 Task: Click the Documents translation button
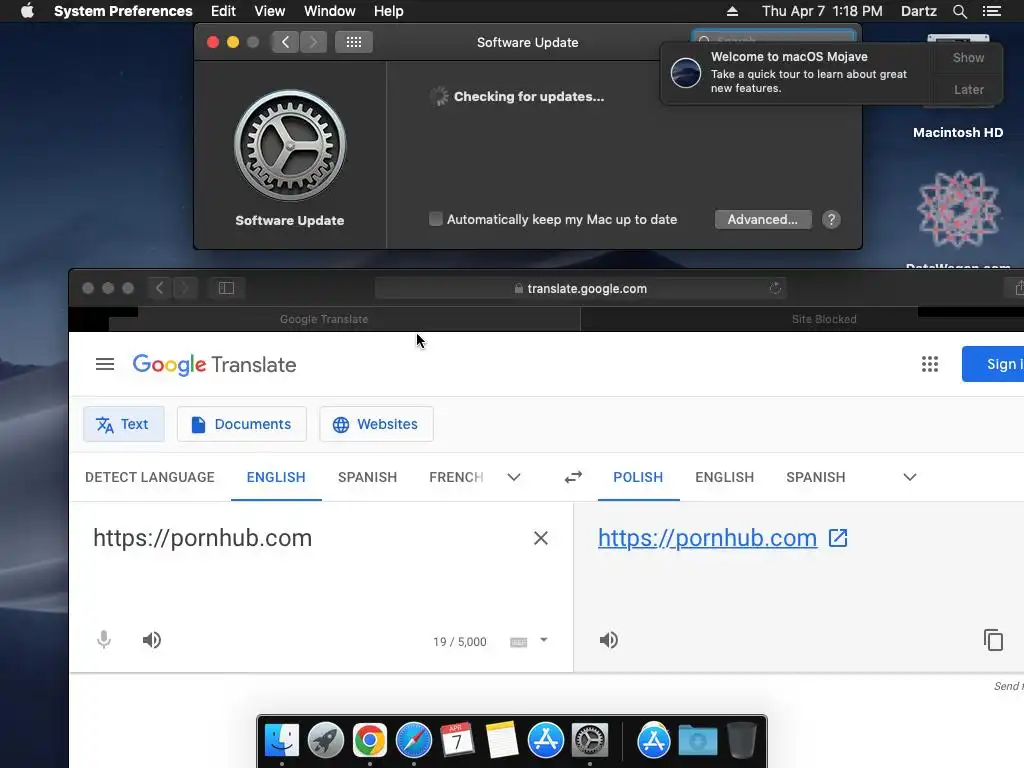pos(242,424)
